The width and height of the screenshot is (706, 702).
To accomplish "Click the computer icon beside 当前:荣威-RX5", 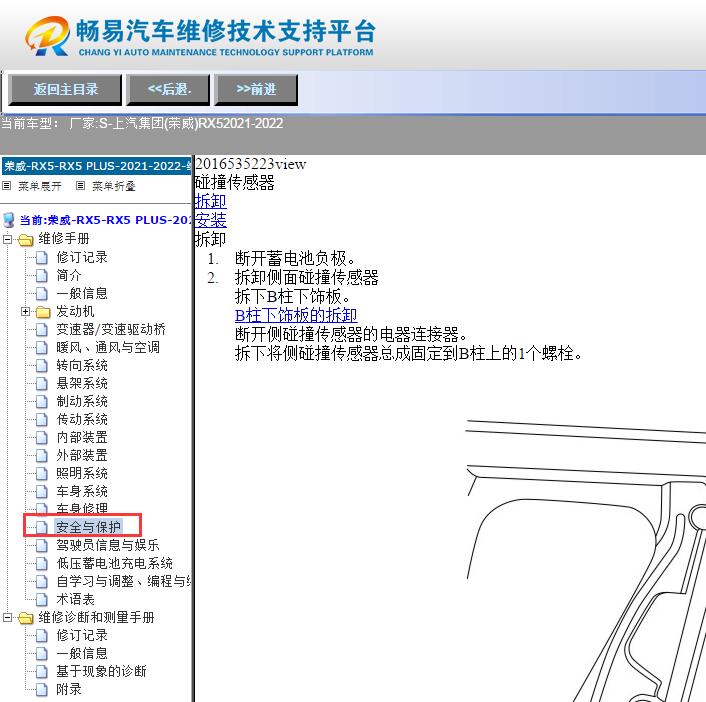I will pyautogui.click(x=9, y=220).
